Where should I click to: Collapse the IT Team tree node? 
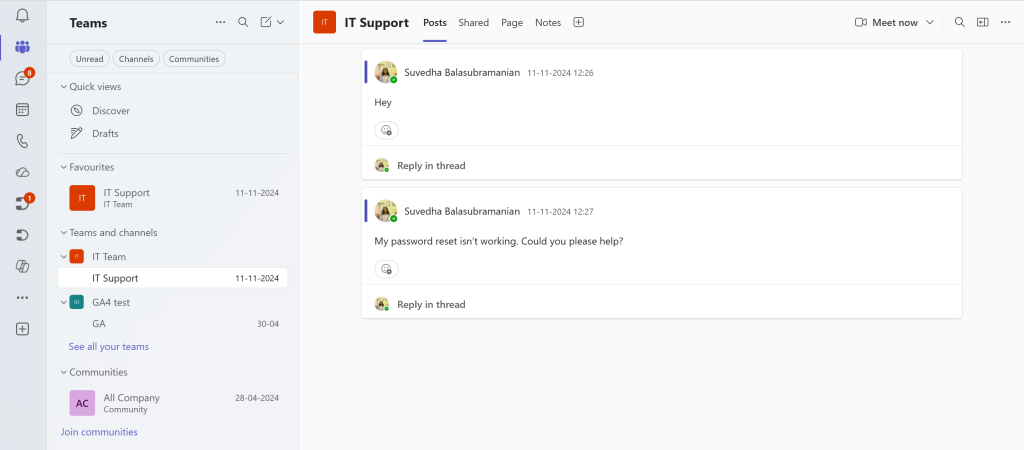[64, 257]
